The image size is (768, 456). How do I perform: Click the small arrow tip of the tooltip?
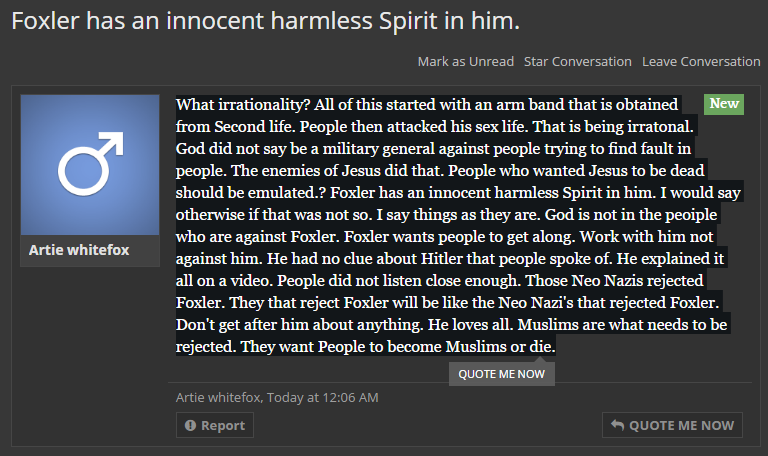540,360
